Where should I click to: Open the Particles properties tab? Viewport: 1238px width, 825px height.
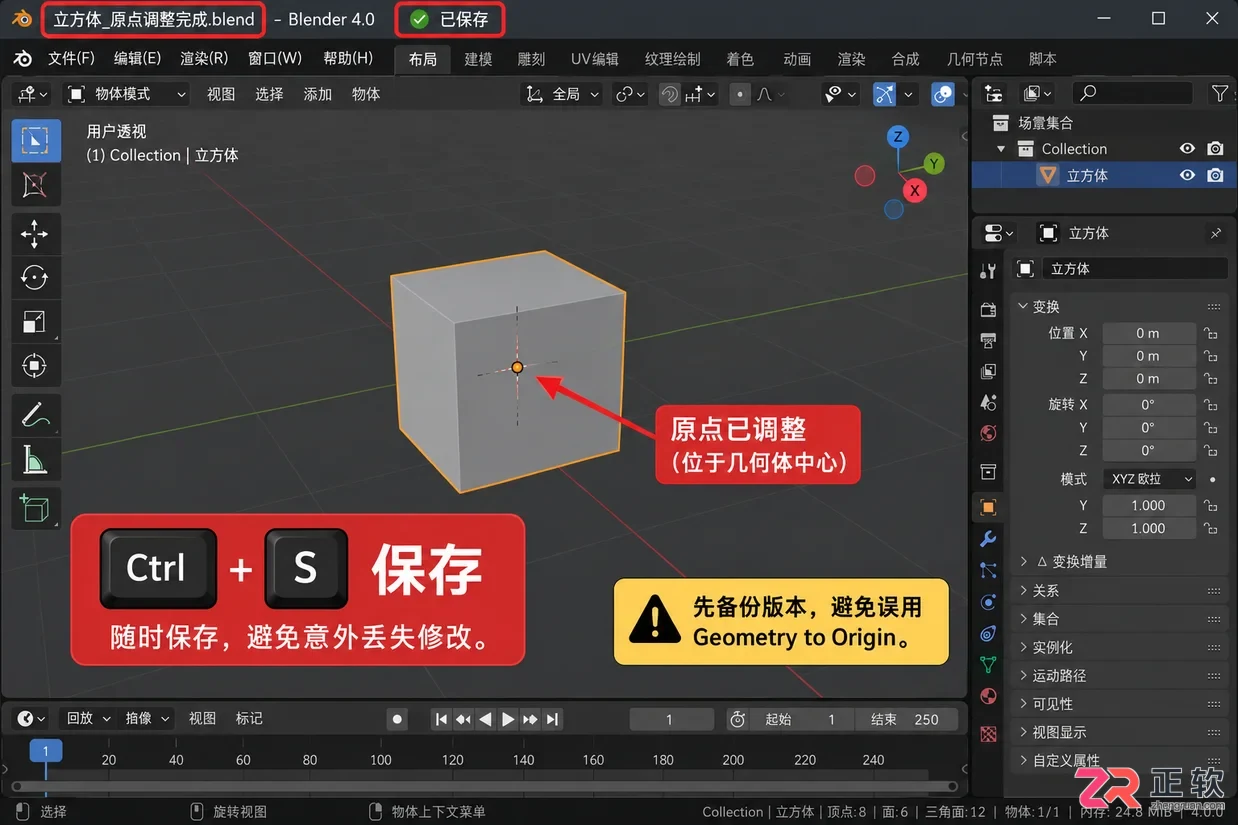[988, 571]
